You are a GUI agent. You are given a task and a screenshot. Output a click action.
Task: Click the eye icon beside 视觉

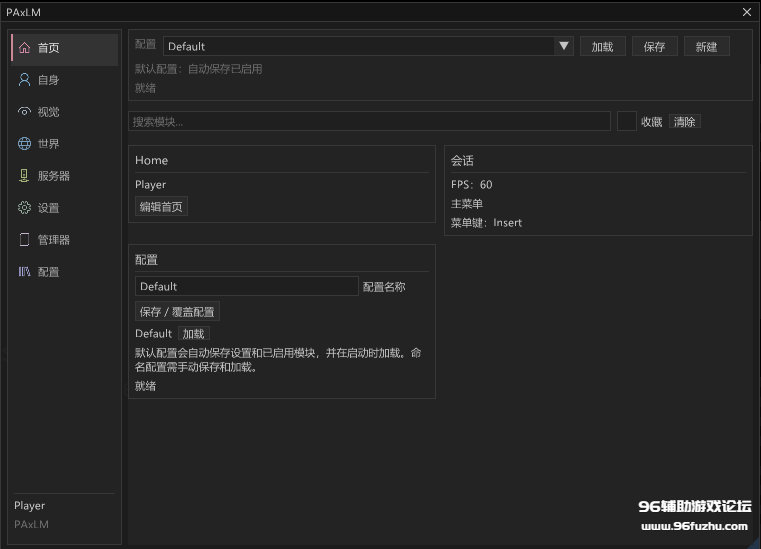point(24,112)
